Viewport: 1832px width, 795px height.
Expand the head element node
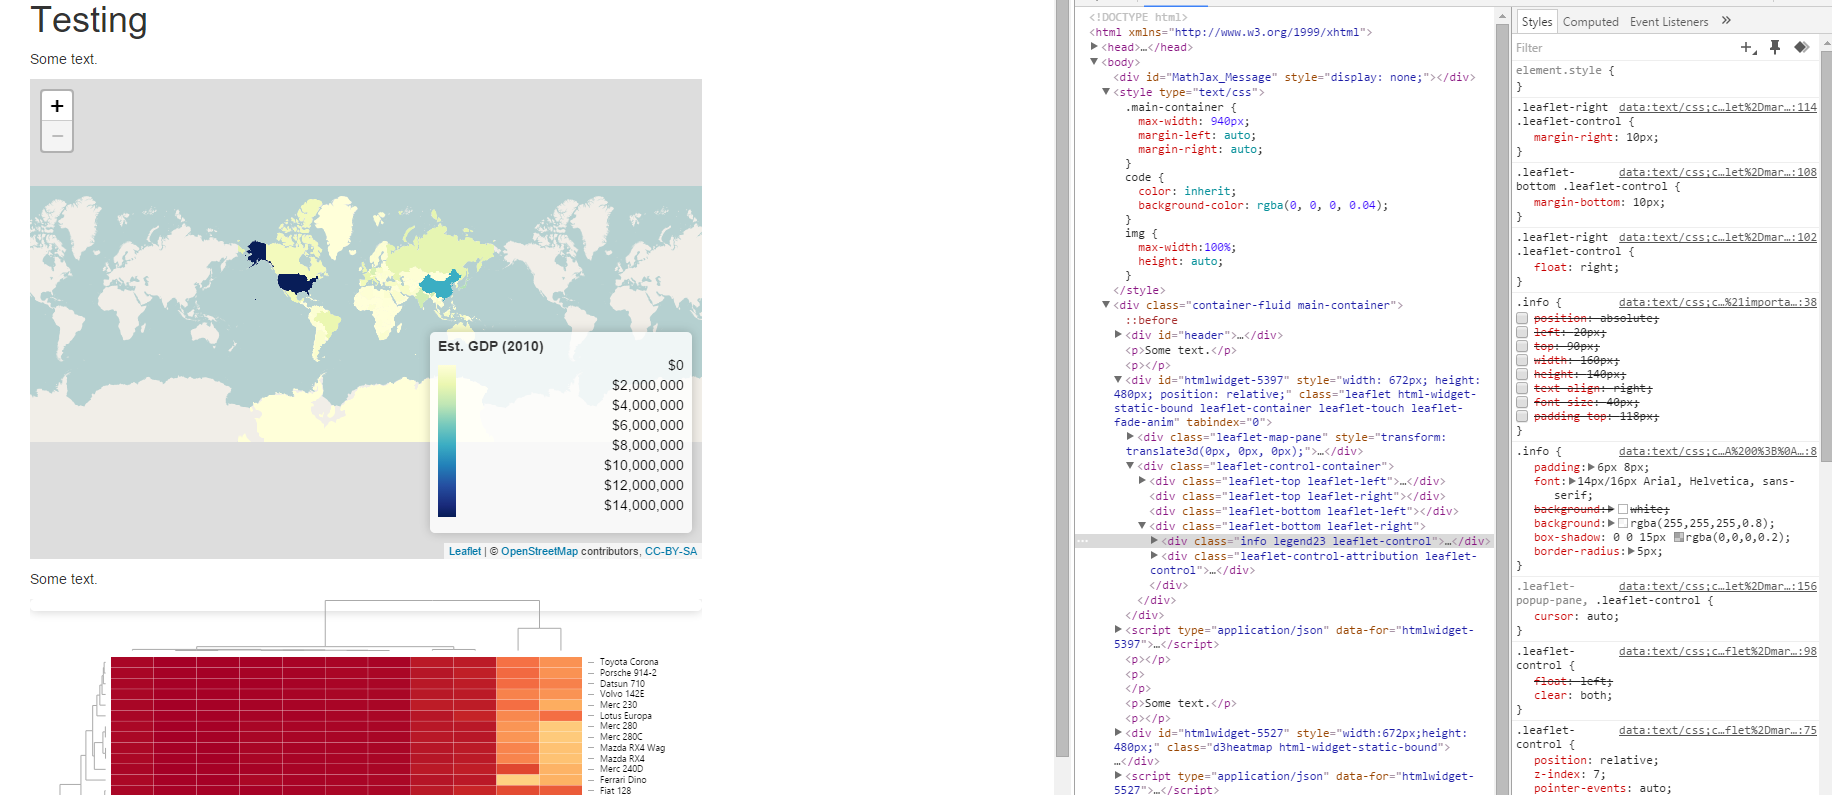tap(1094, 47)
